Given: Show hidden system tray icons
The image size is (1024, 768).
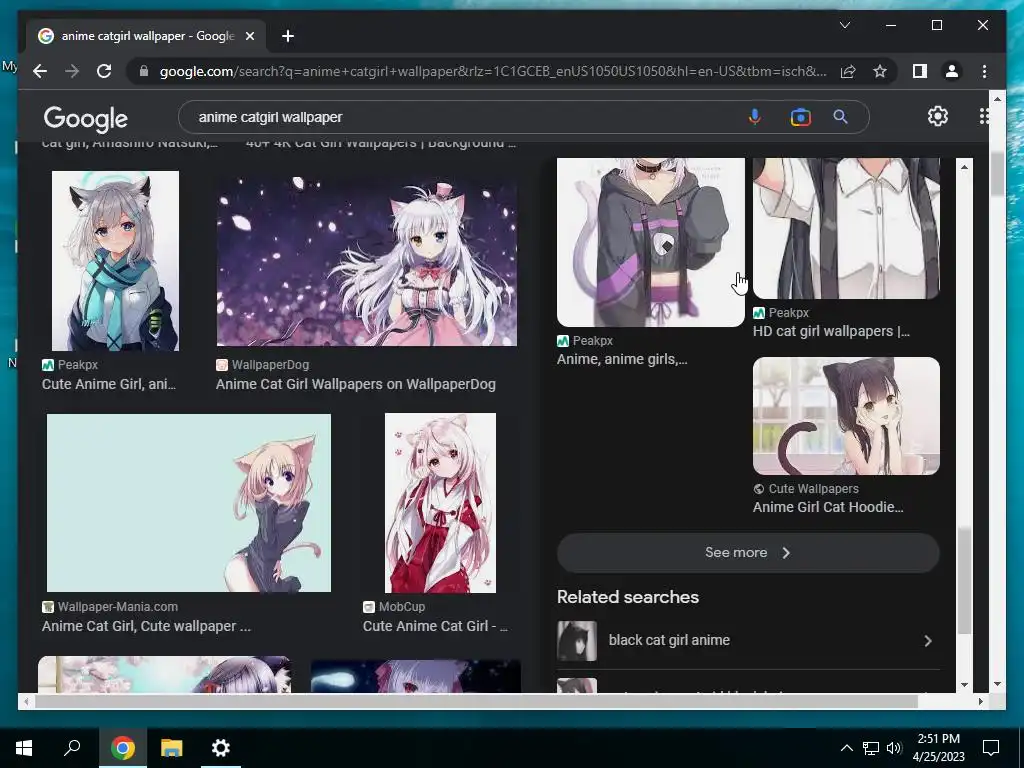Looking at the screenshot, I should pos(846,748).
